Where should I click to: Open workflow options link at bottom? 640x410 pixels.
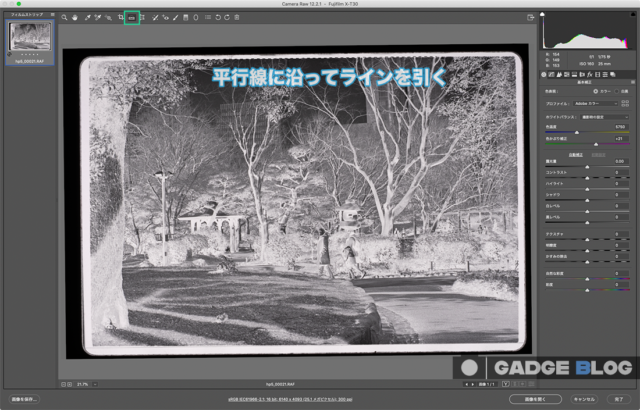(290, 399)
